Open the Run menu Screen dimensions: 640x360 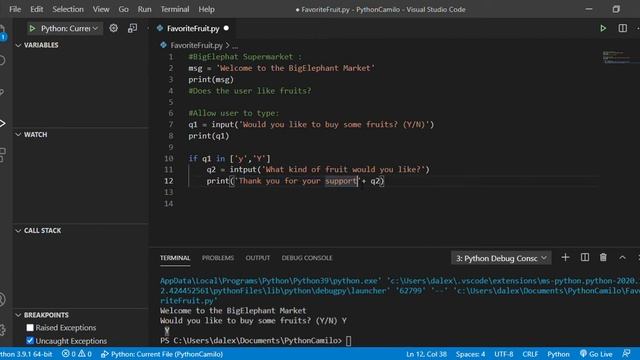point(144,9)
